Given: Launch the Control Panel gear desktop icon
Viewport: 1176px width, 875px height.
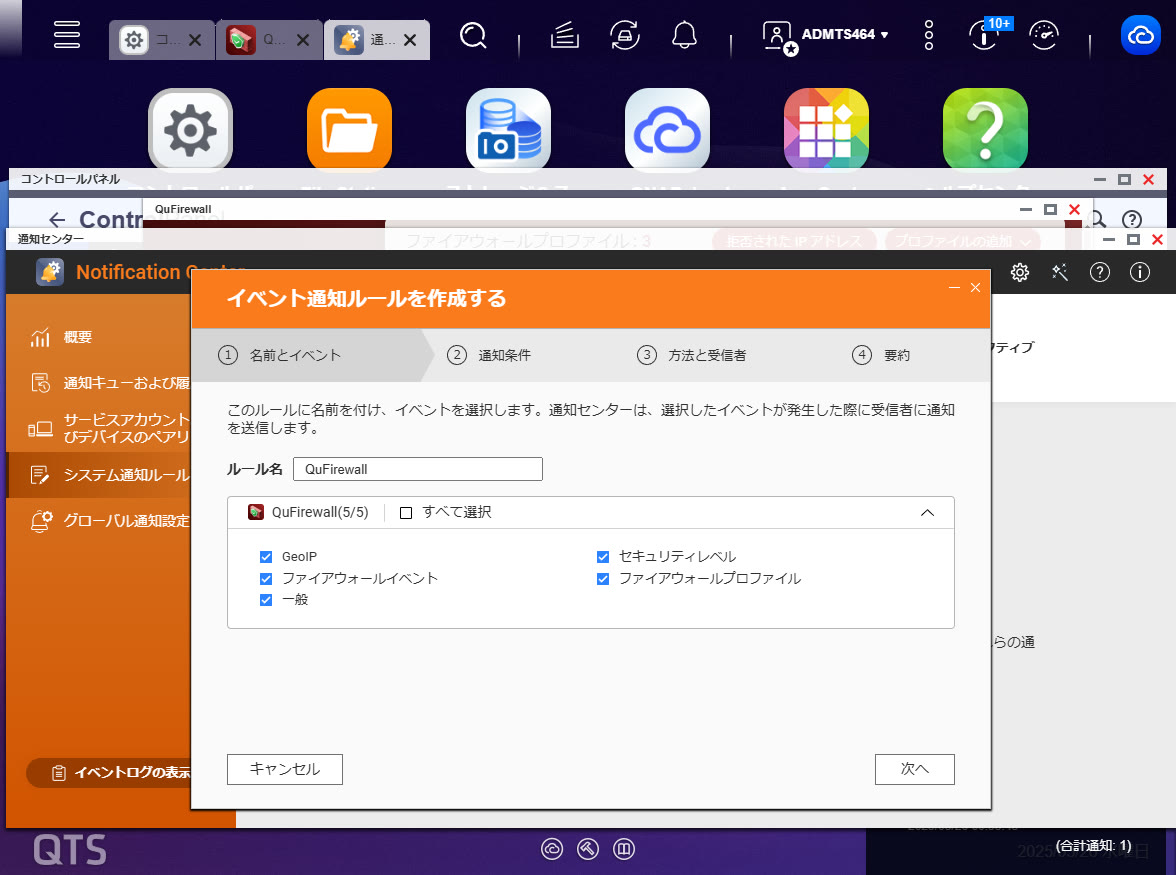Looking at the screenshot, I should (x=190, y=130).
